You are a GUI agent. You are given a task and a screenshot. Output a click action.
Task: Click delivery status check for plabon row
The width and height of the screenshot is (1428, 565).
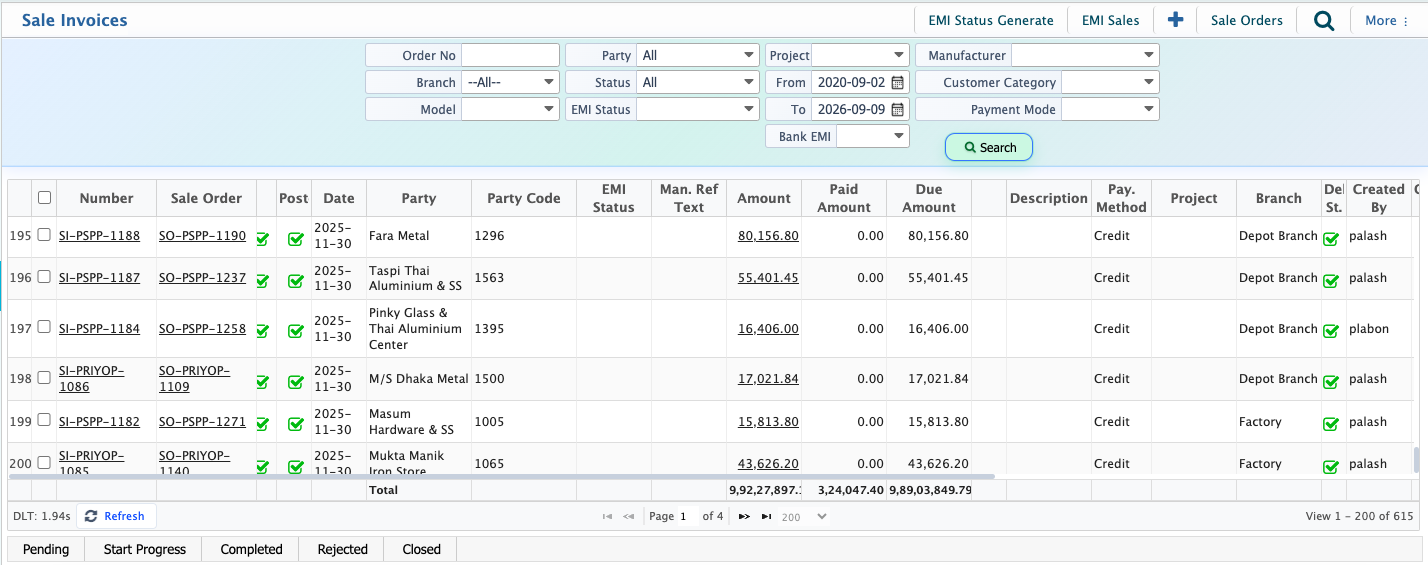(1331, 331)
